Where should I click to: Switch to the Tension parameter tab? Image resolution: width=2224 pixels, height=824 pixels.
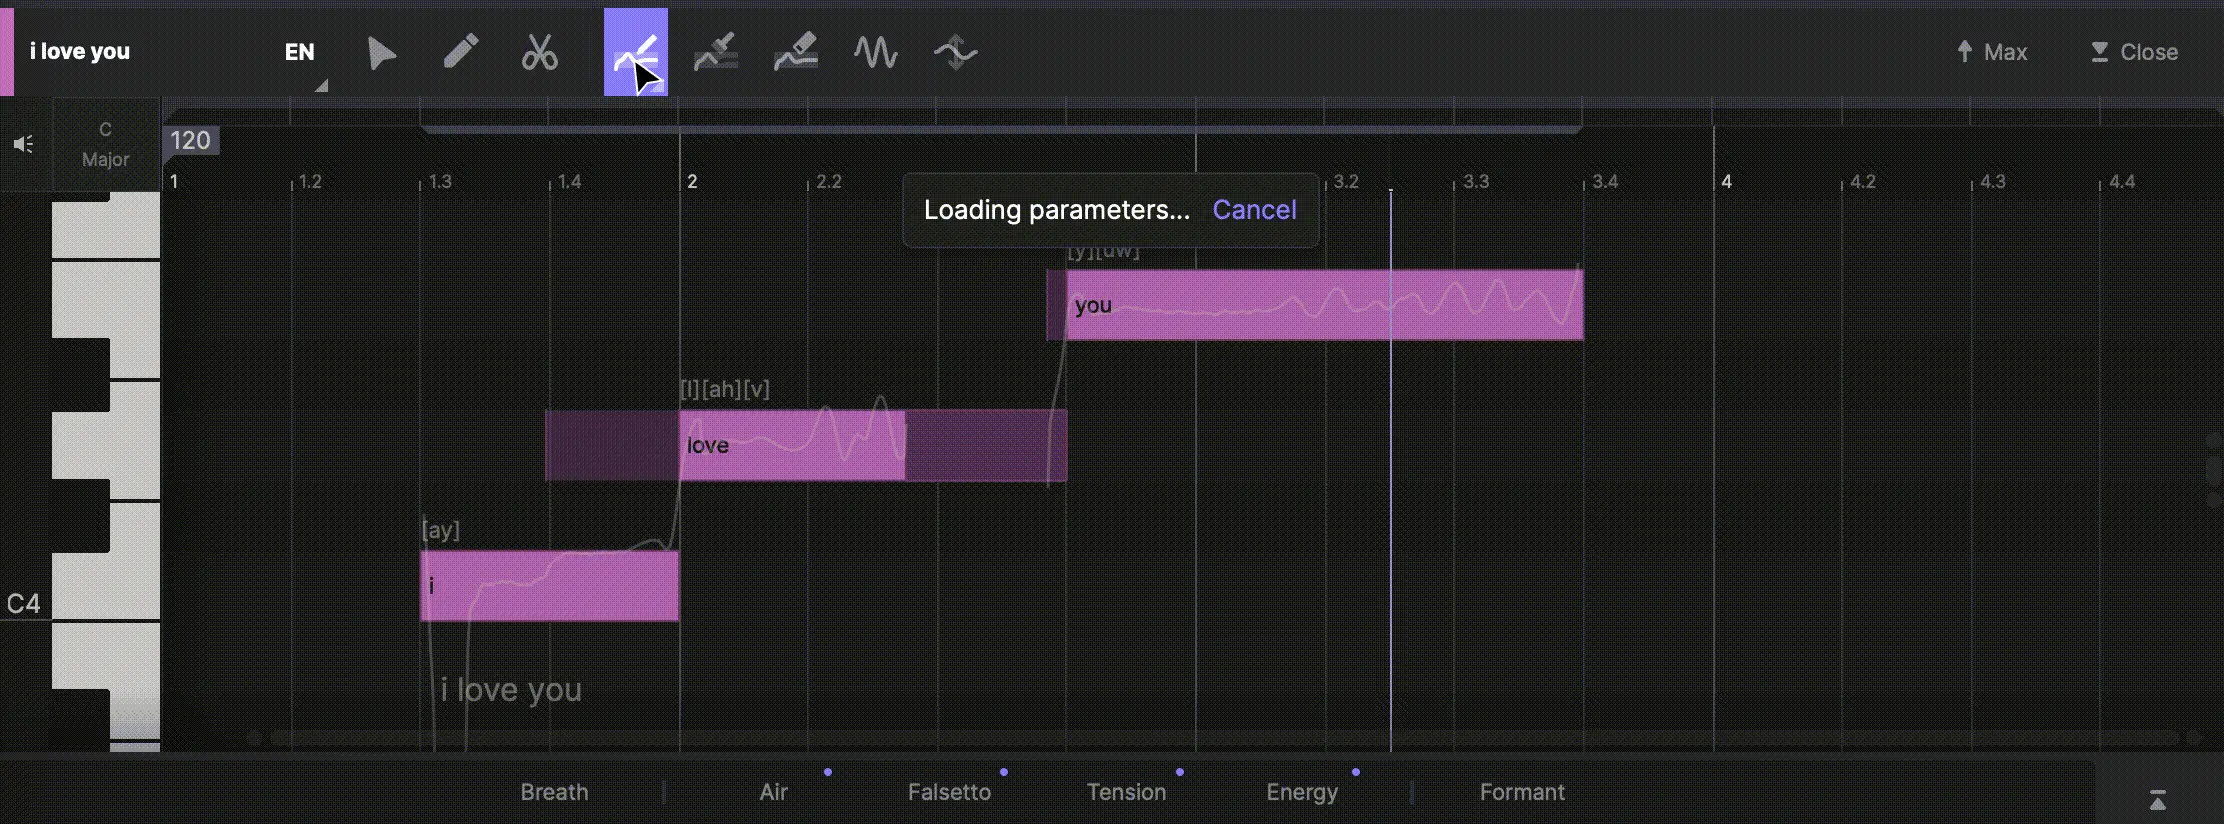tap(1126, 792)
